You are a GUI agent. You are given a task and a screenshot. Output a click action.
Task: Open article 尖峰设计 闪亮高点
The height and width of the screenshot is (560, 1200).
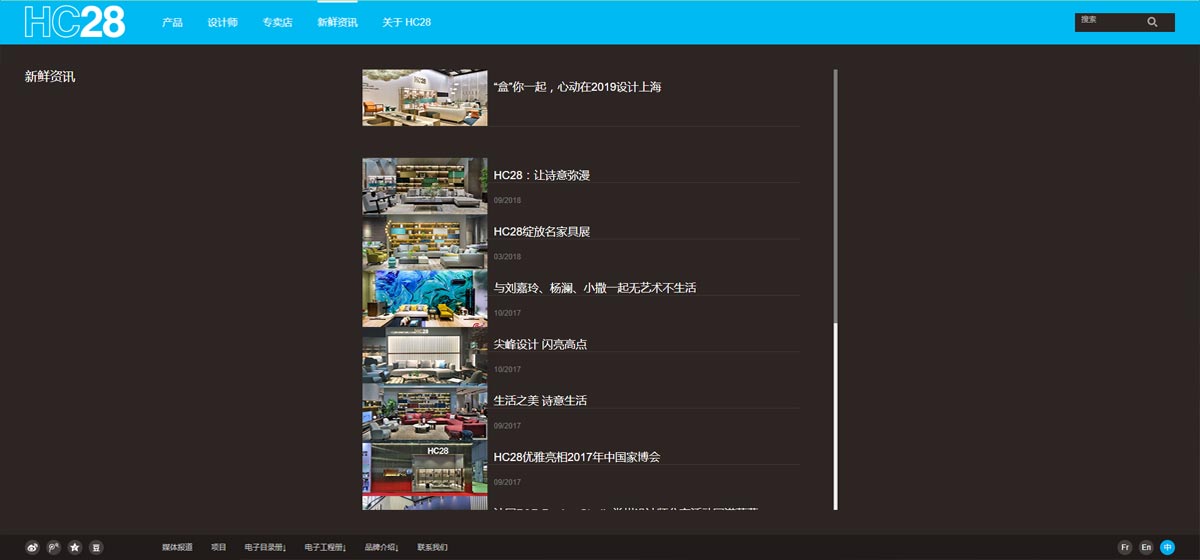(540, 344)
